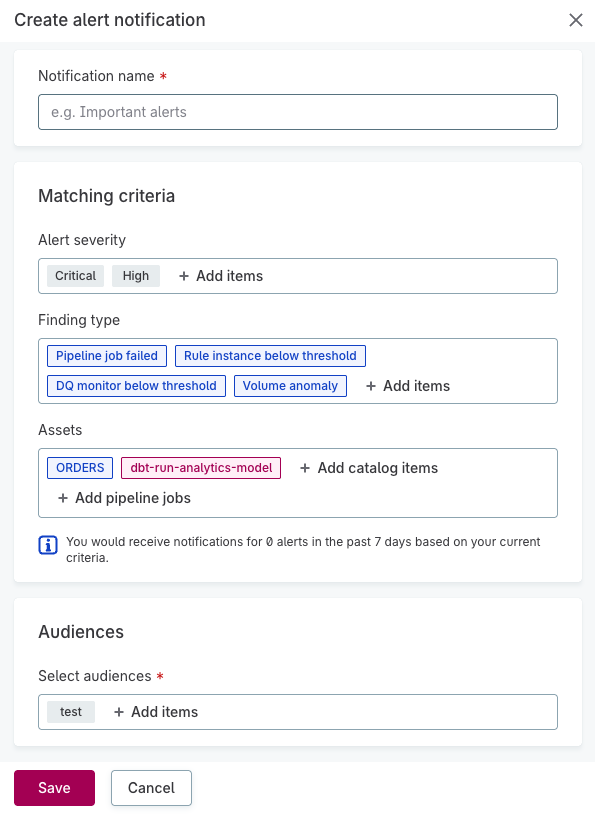Click the DQ monitor below threshold chip
Screen dimensions: 595x819
coord(136,385)
